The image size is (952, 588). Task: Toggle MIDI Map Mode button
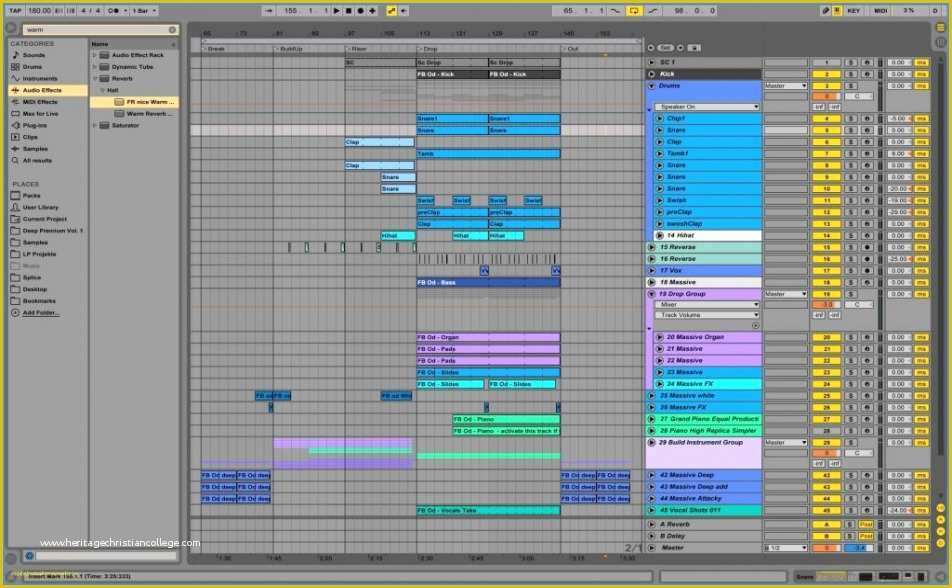point(880,10)
